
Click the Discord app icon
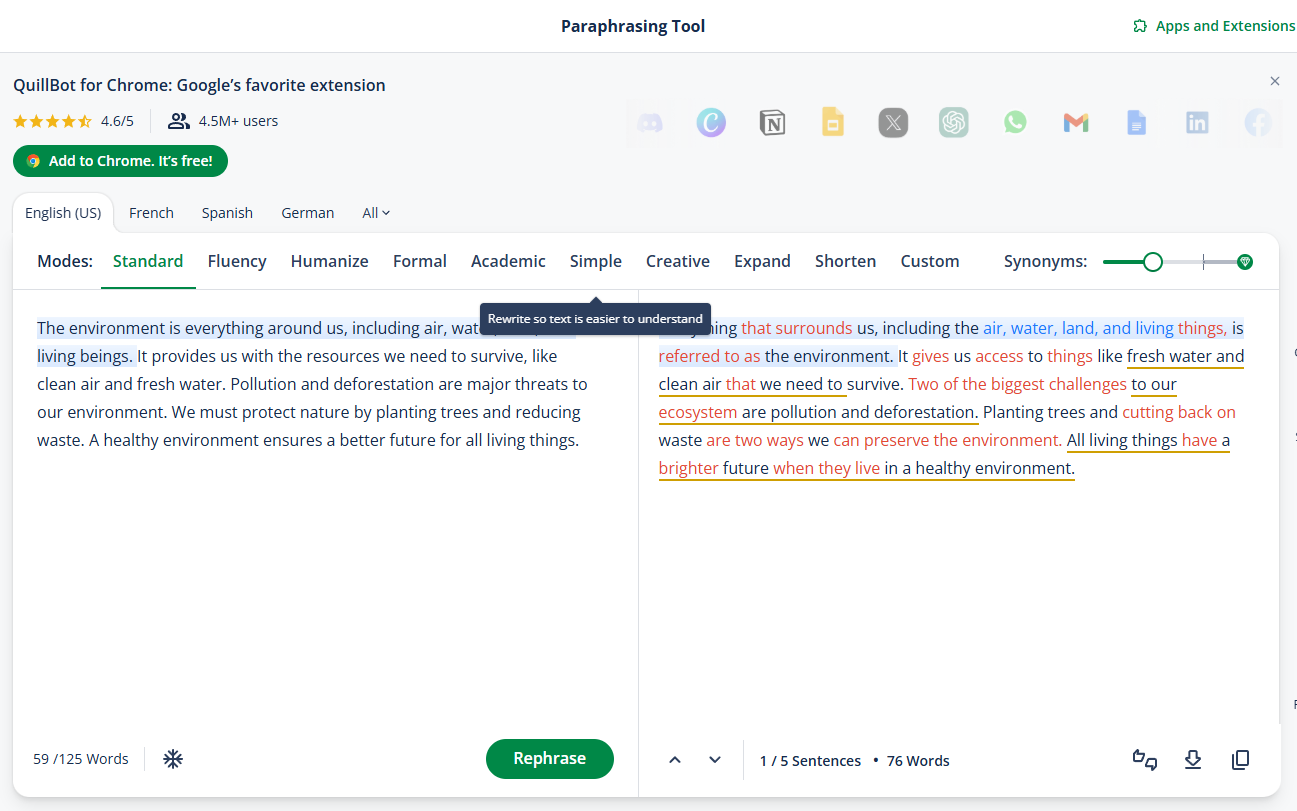click(x=650, y=123)
